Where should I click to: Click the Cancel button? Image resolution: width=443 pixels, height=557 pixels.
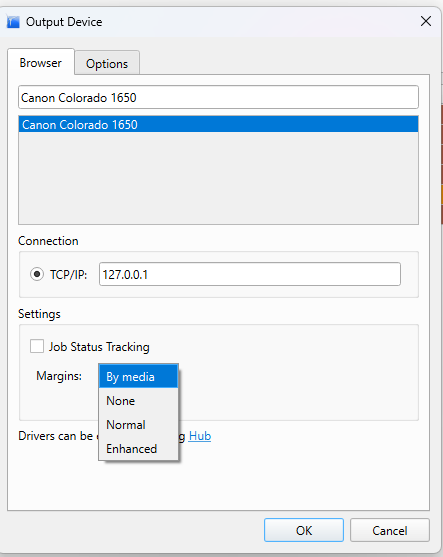[x=390, y=530]
